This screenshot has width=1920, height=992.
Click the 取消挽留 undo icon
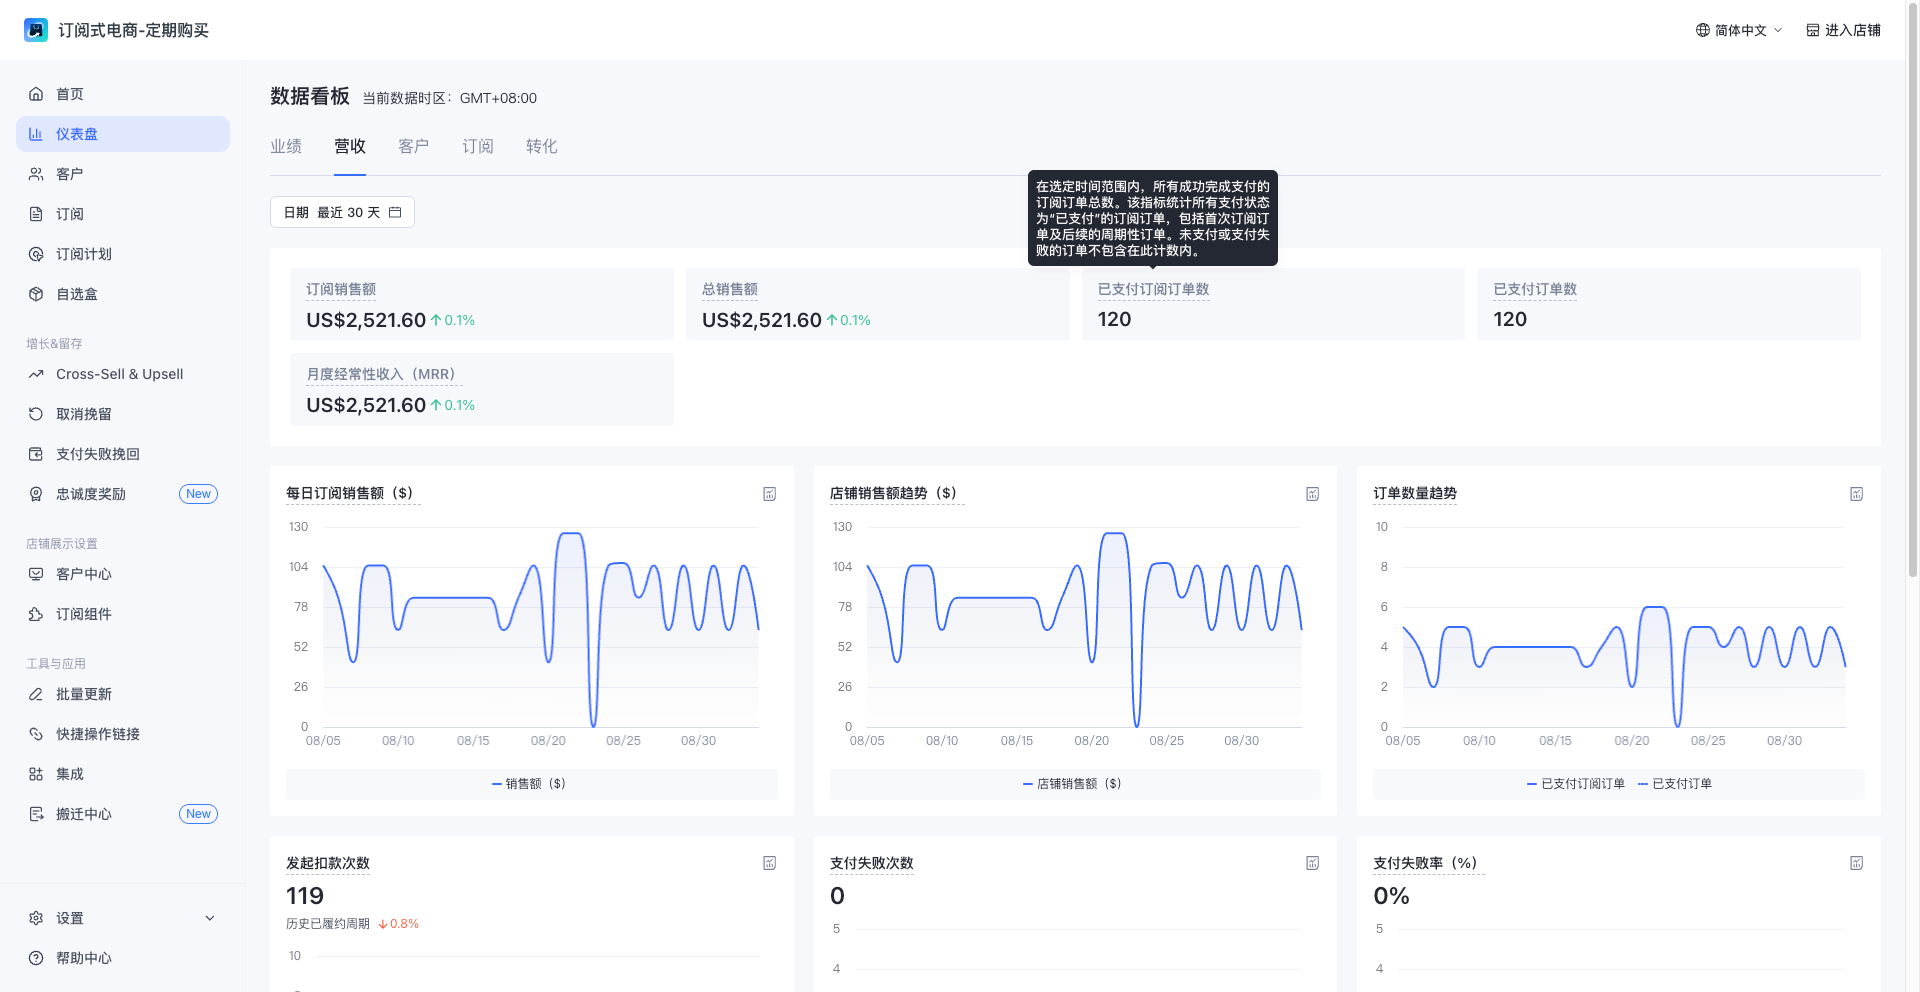pos(36,414)
